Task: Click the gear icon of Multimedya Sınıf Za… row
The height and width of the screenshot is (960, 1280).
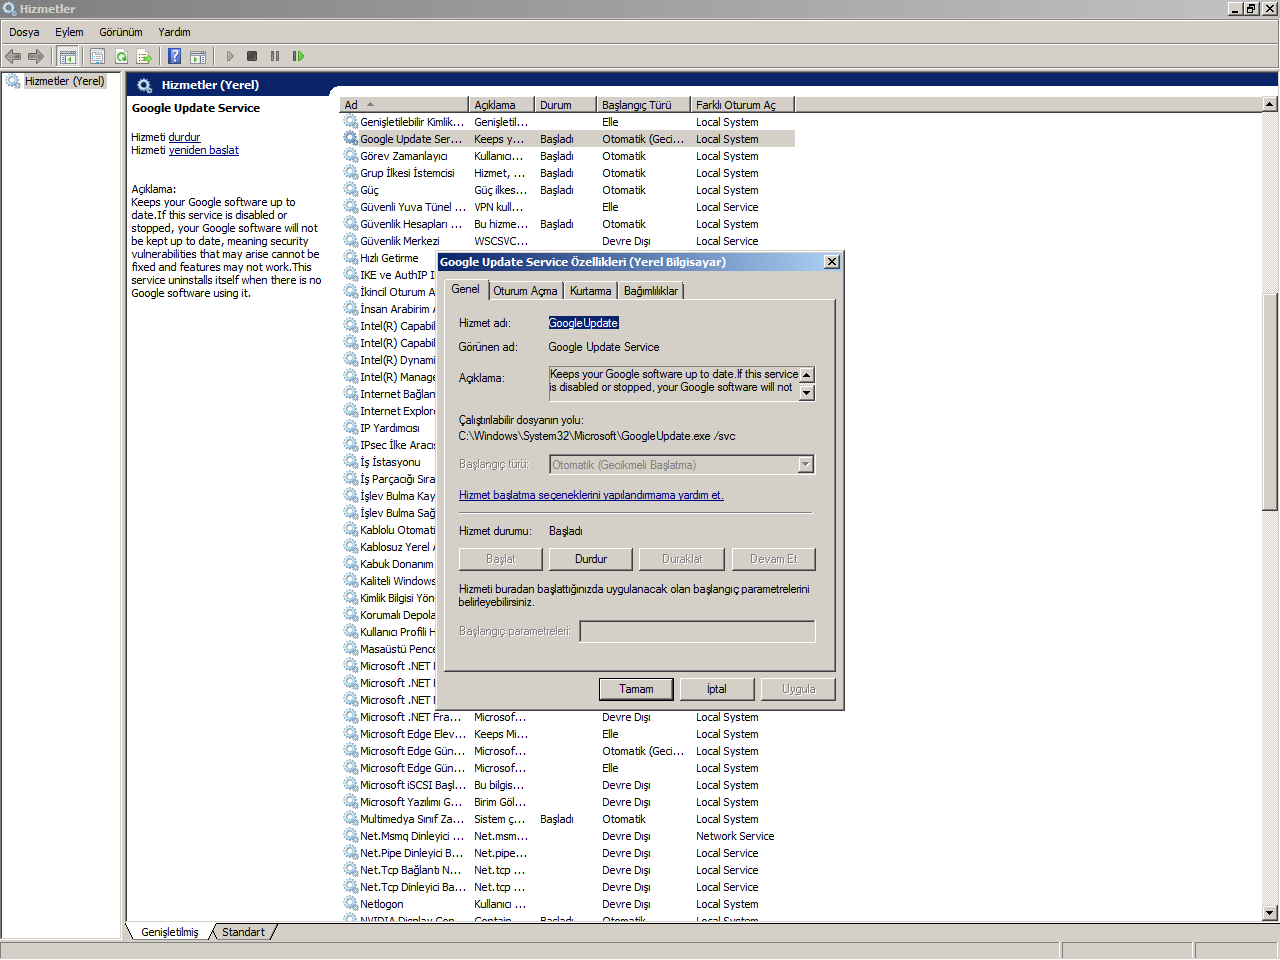Action: point(351,819)
